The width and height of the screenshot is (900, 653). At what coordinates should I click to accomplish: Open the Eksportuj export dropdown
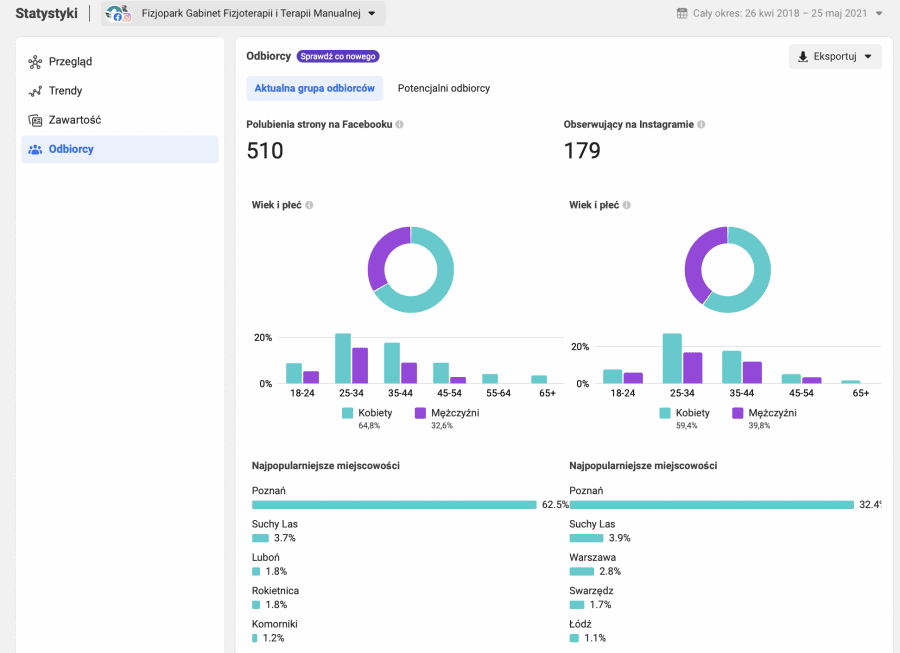[835, 57]
